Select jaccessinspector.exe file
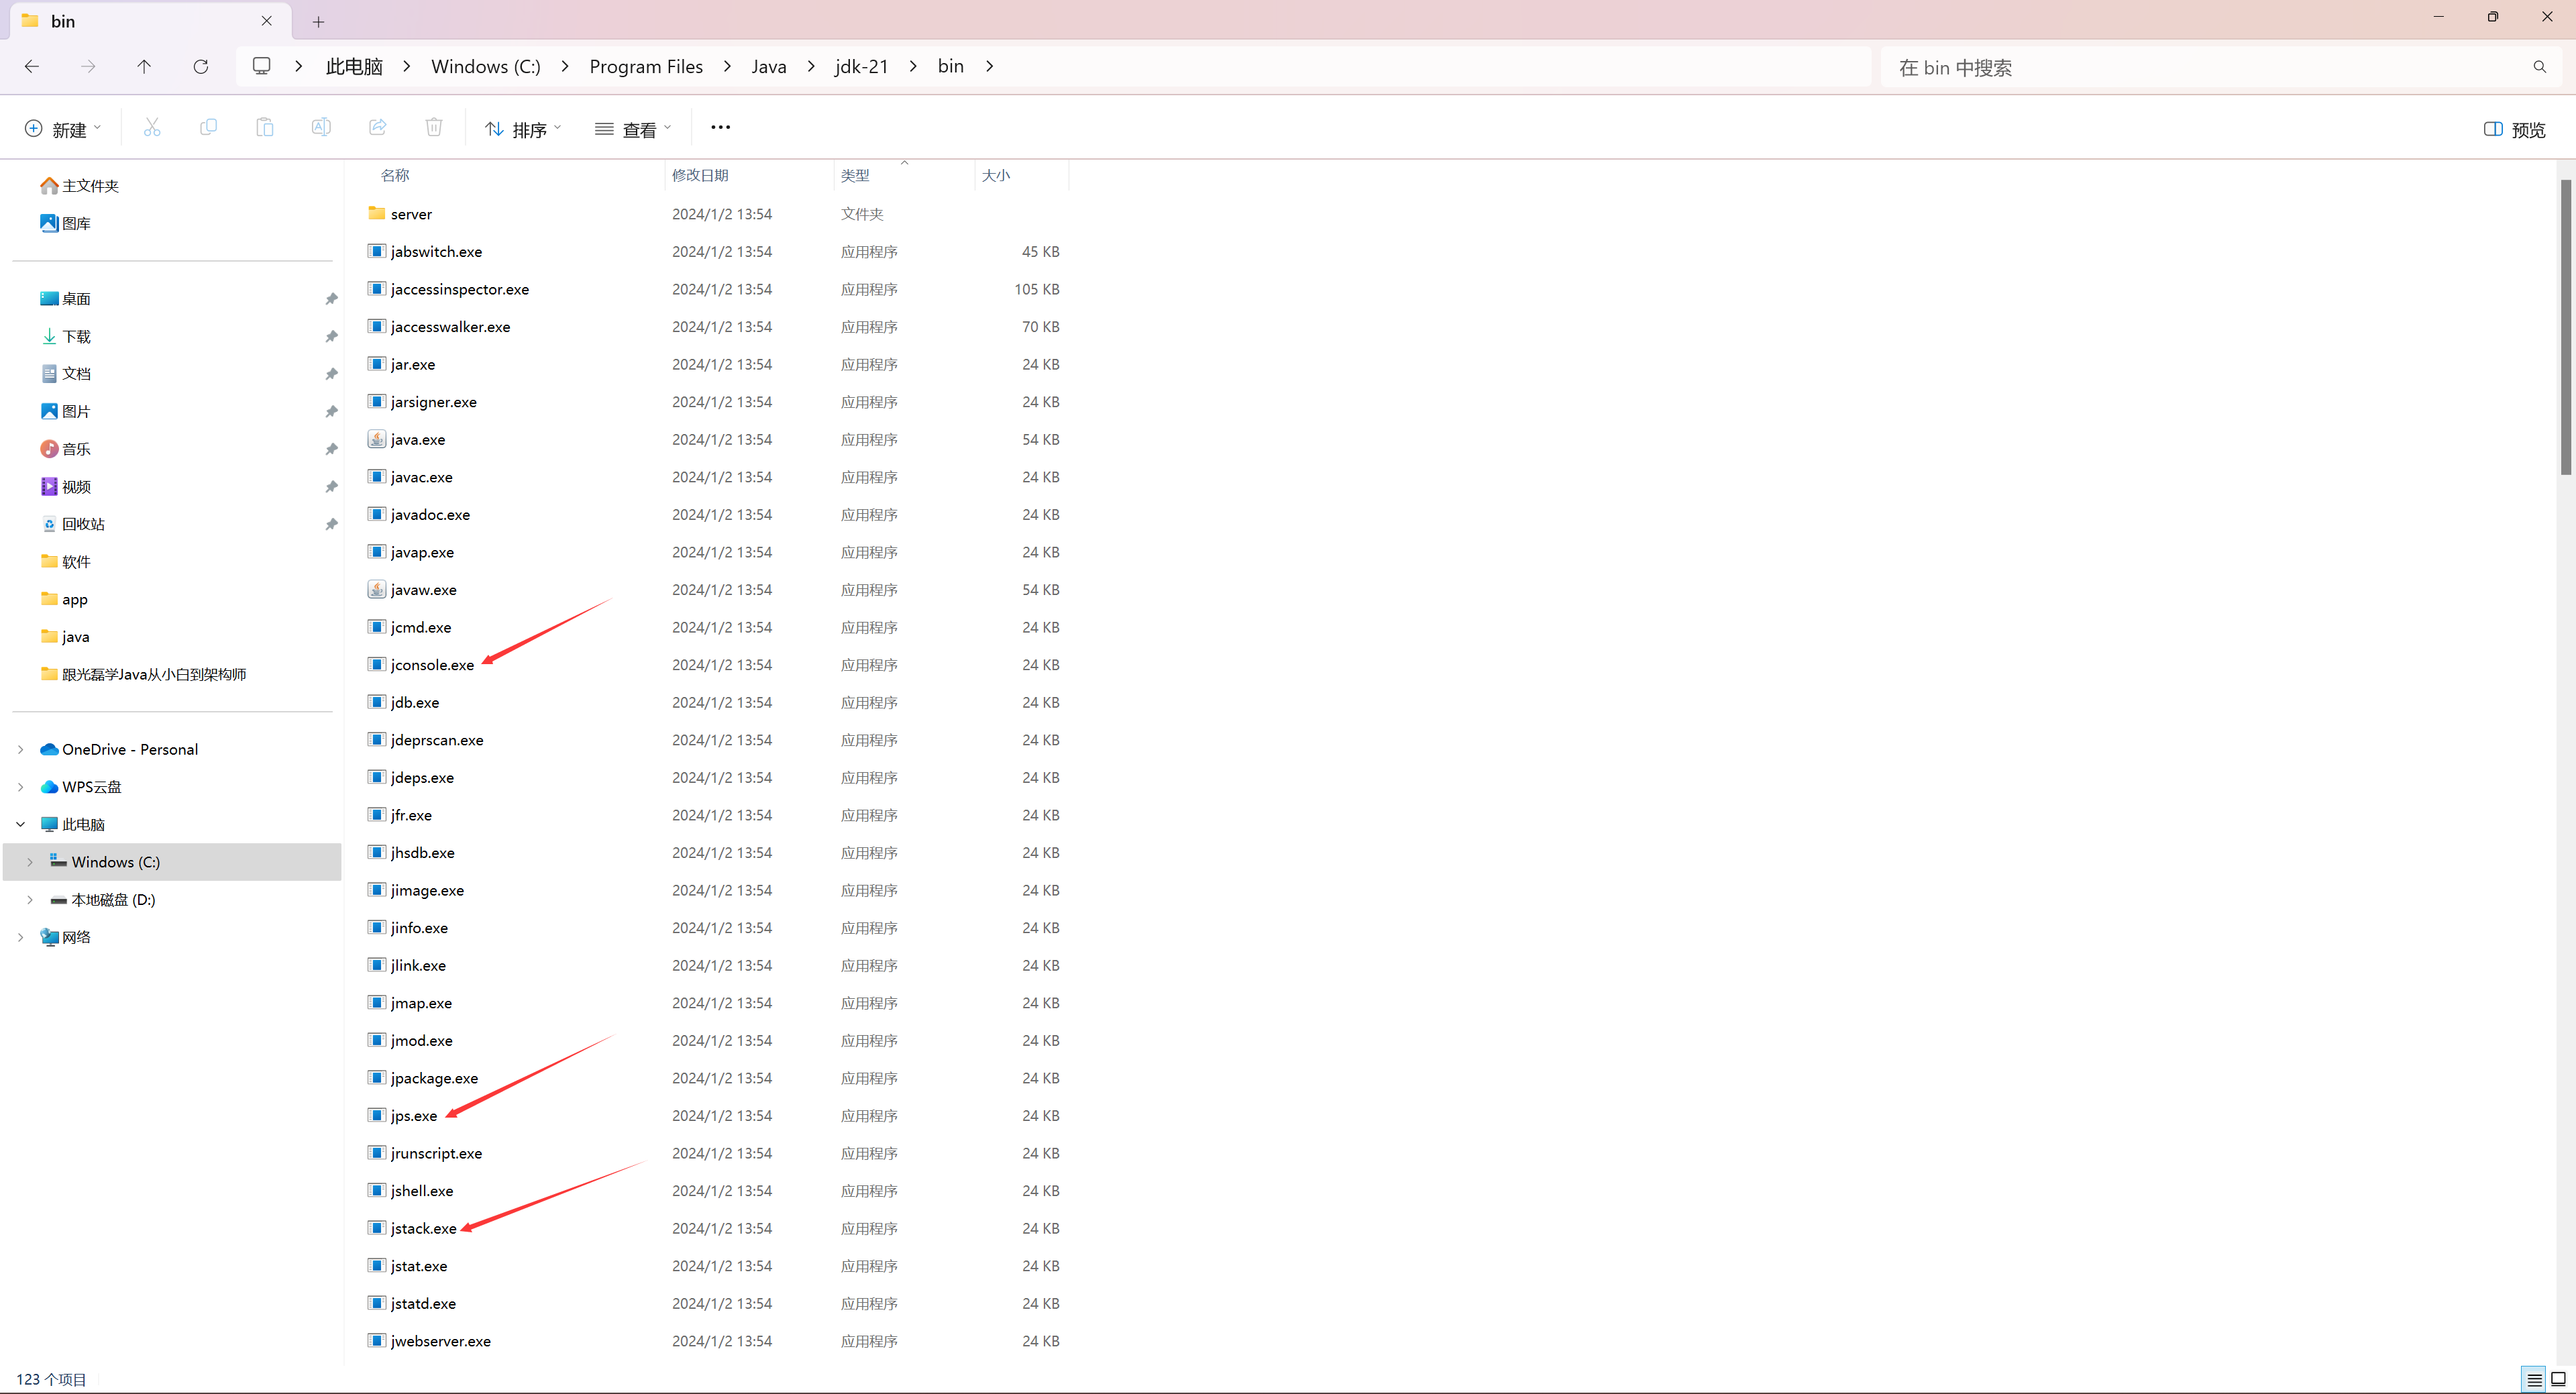Image resolution: width=2576 pixels, height=1394 pixels. pos(460,289)
